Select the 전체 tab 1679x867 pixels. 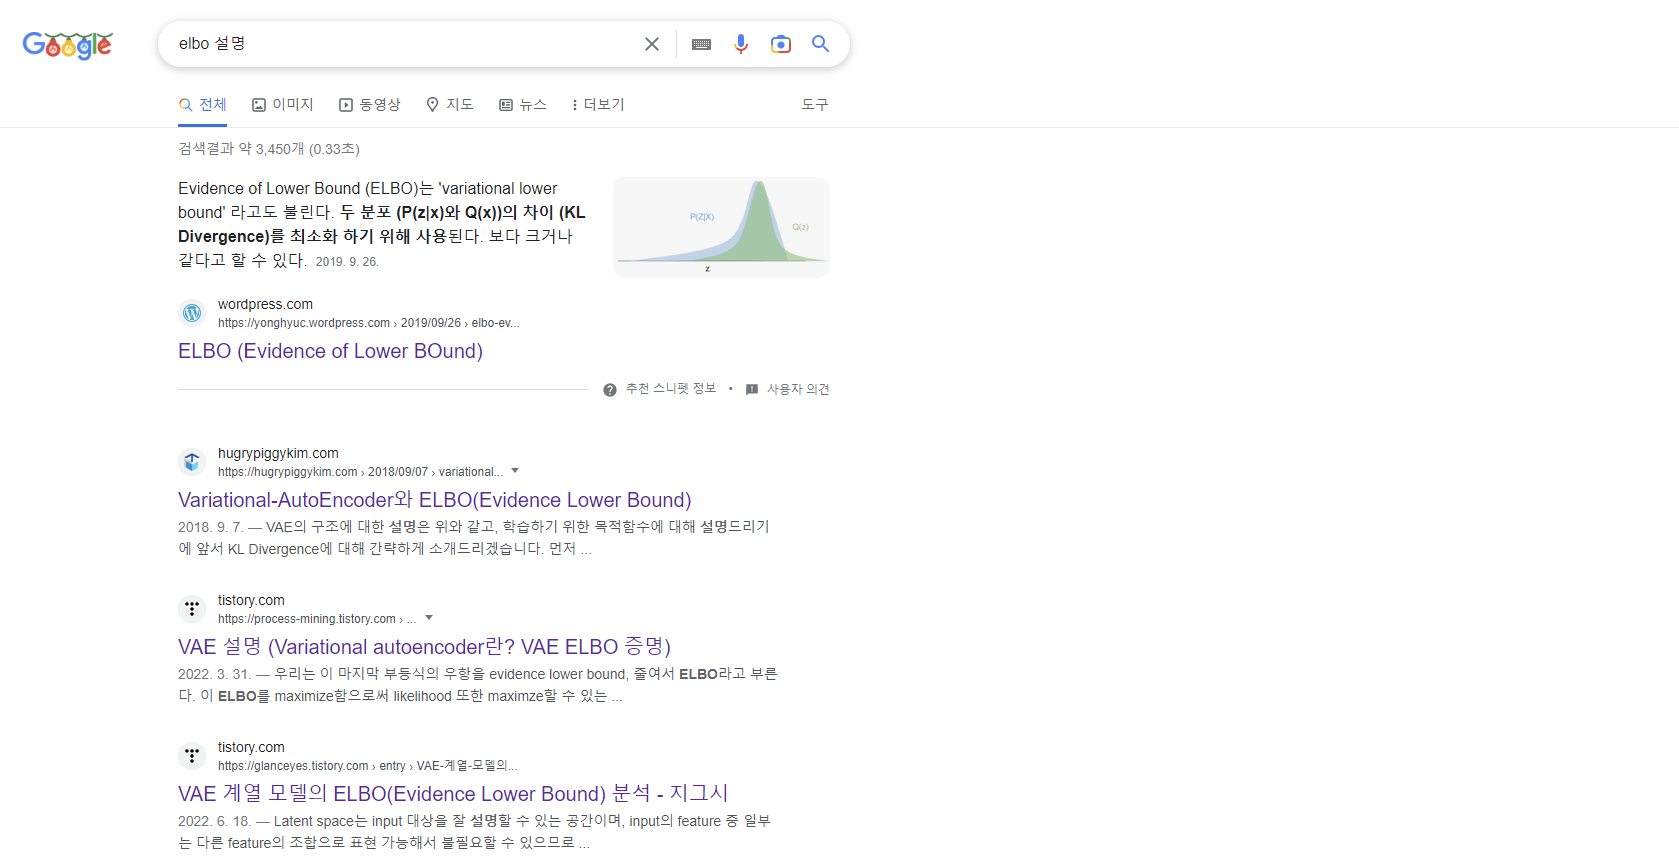[203, 104]
